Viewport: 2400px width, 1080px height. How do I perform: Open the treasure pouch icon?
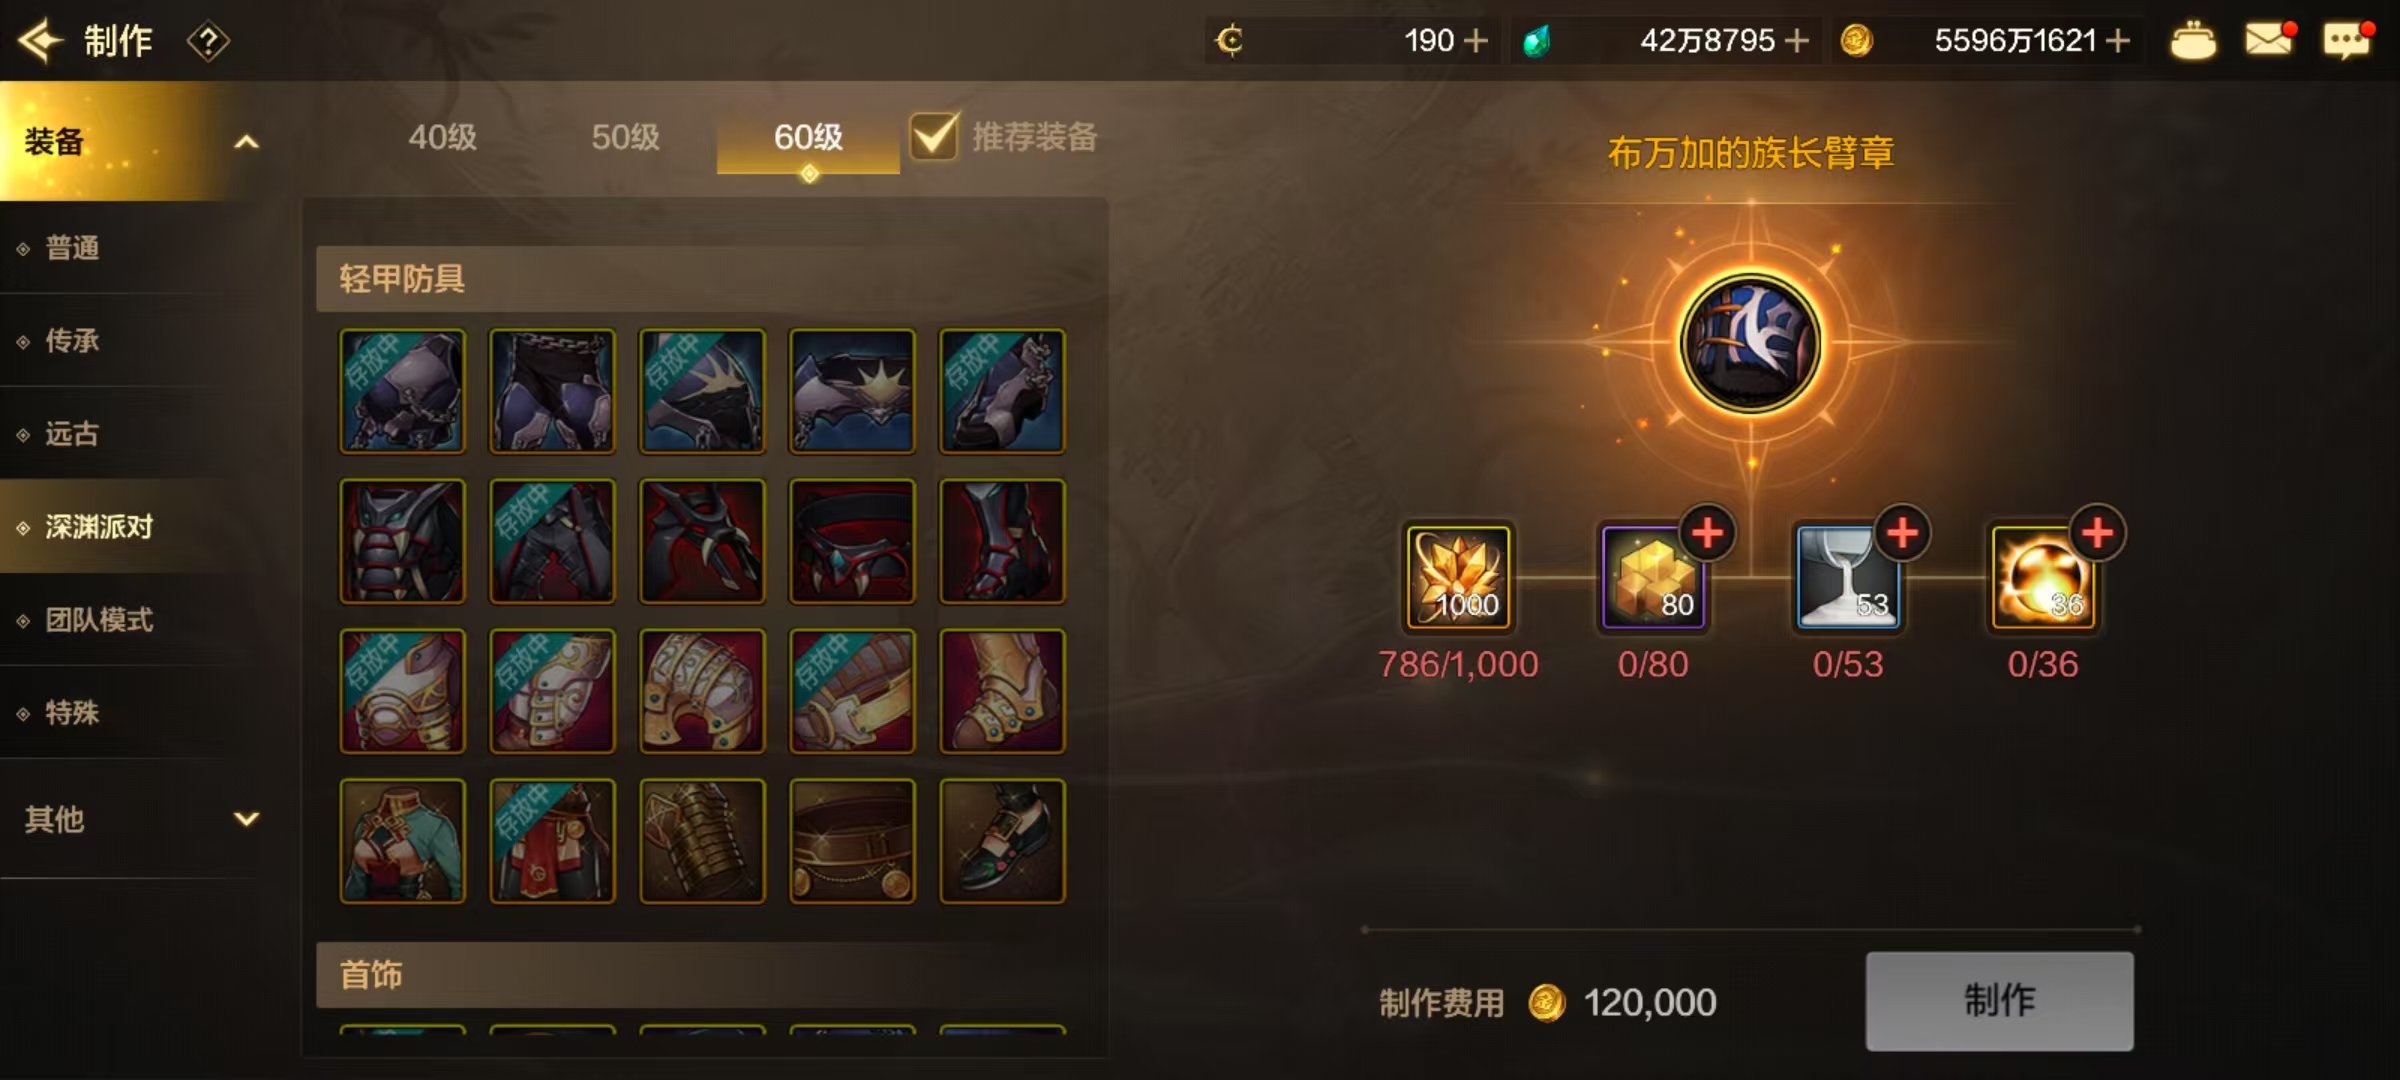(2192, 41)
